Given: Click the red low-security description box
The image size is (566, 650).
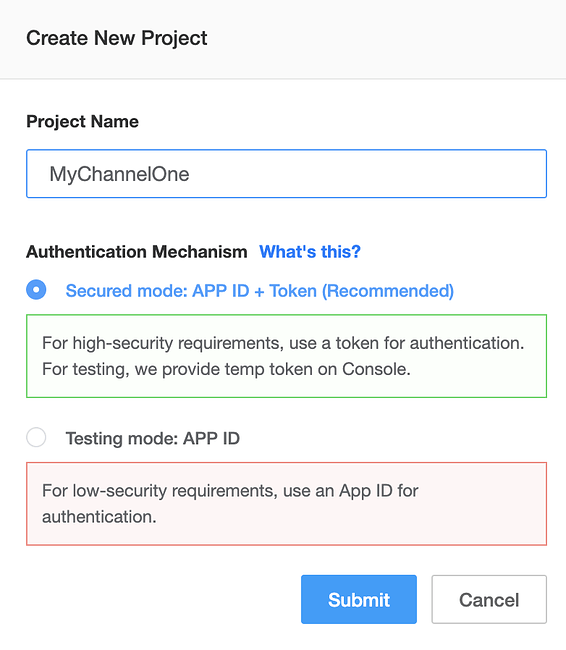Looking at the screenshot, I should pyautogui.click(x=287, y=504).
